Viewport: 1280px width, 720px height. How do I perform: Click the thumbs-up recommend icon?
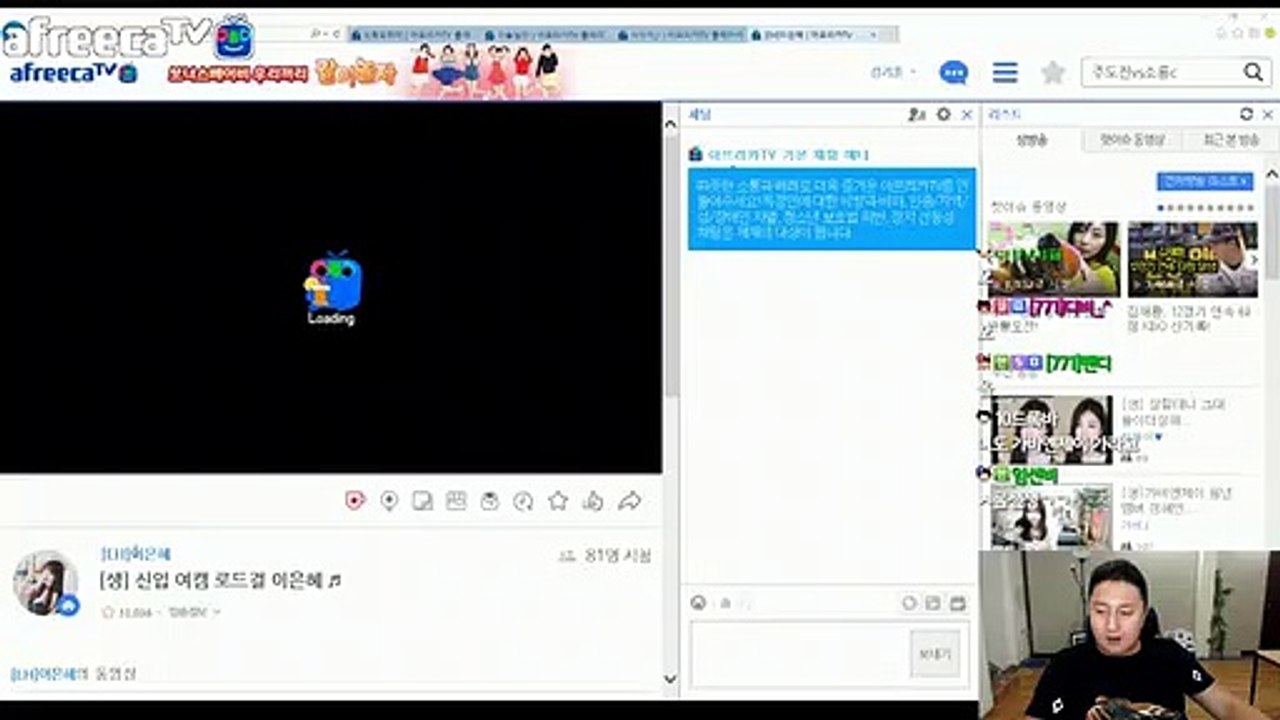tap(593, 501)
